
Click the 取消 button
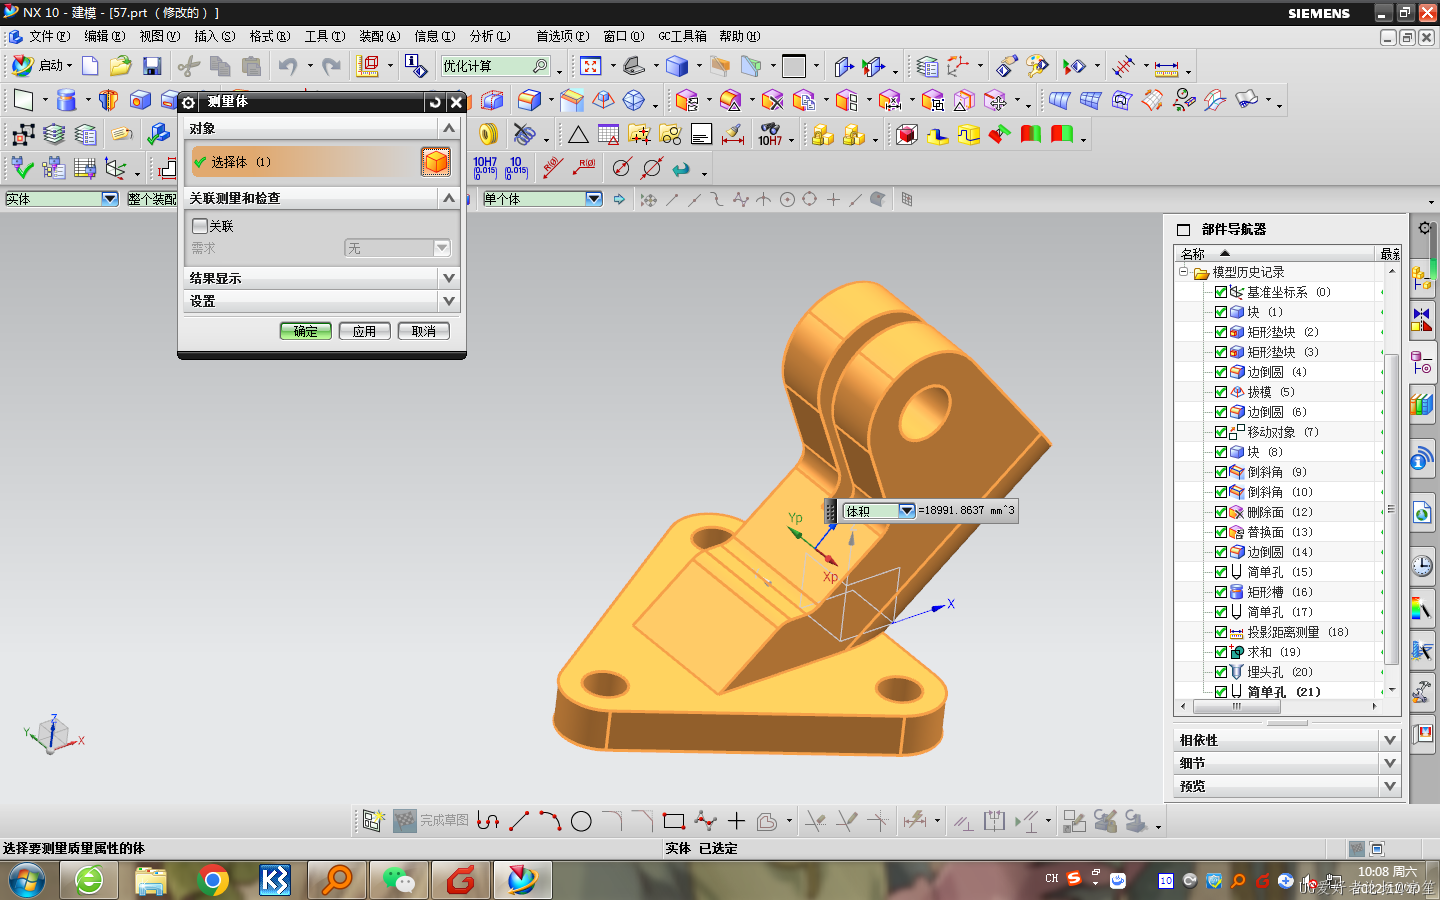(x=423, y=331)
